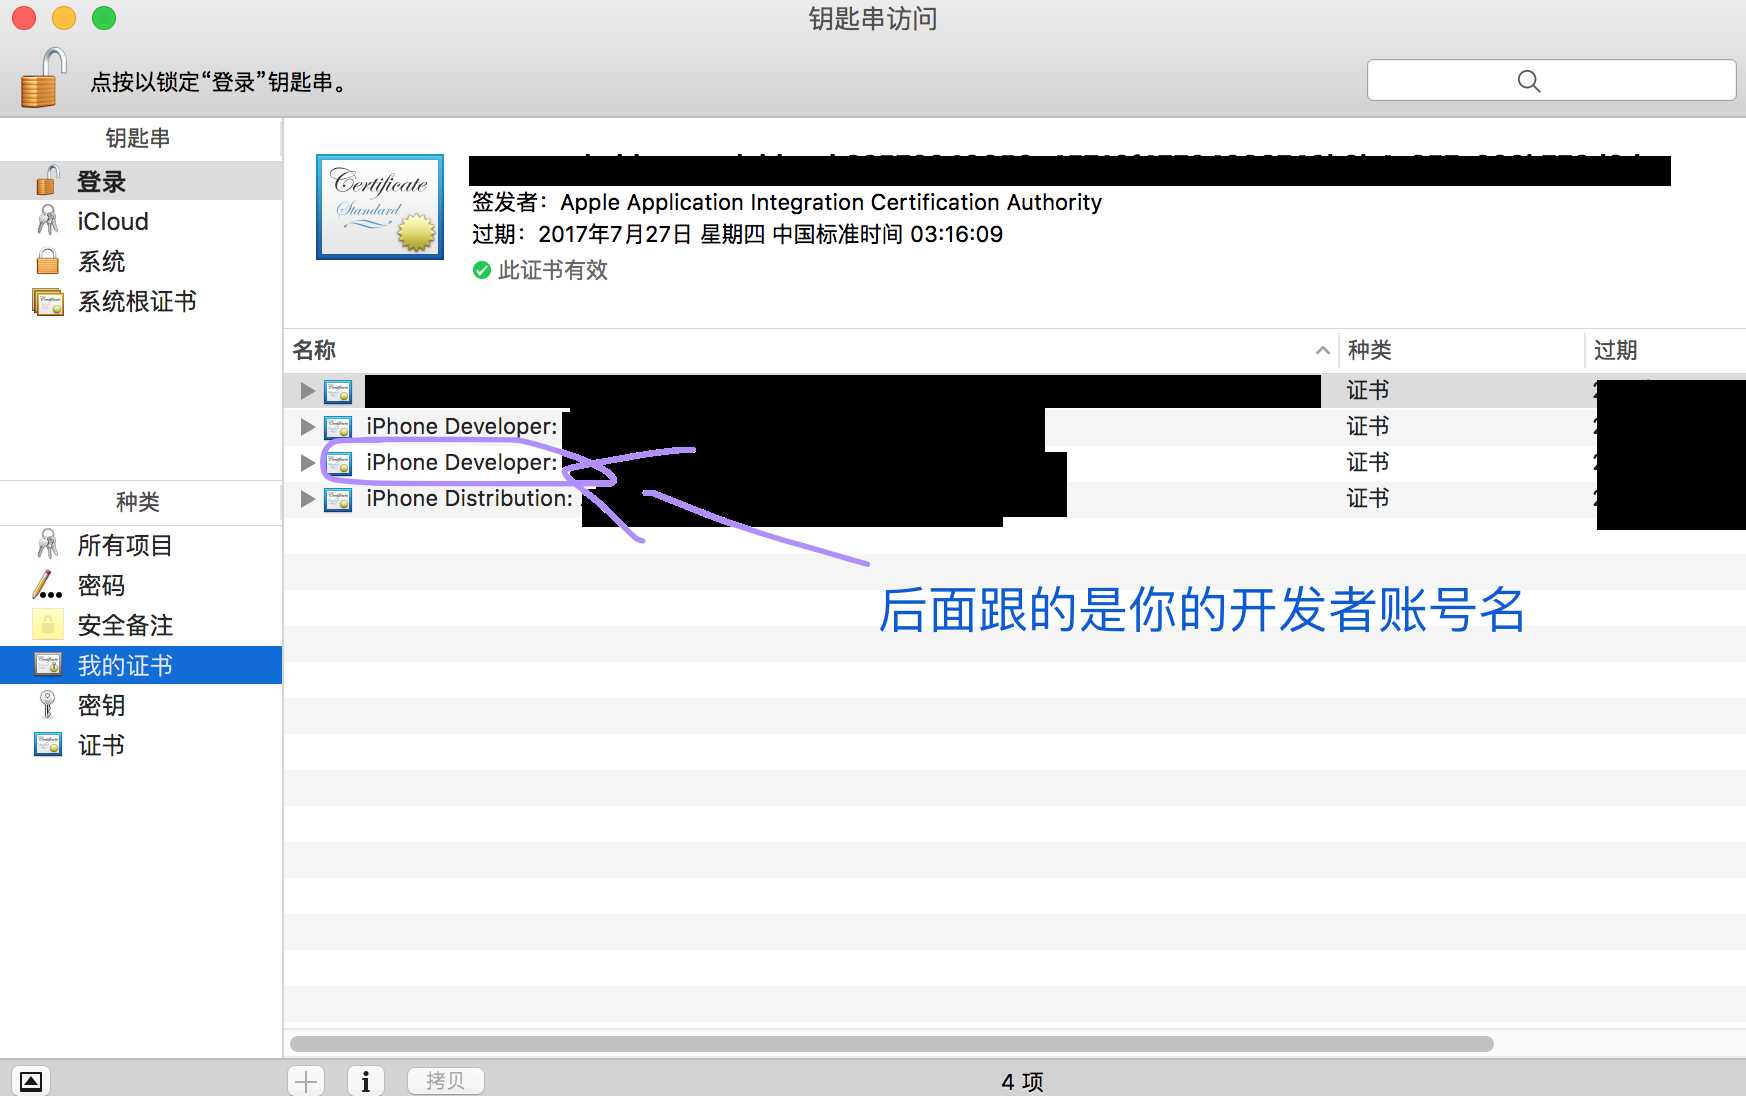The width and height of the screenshot is (1746, 1096).
Task: Click certificate icon of iPhone Distribution row
Action: [338, 499]
